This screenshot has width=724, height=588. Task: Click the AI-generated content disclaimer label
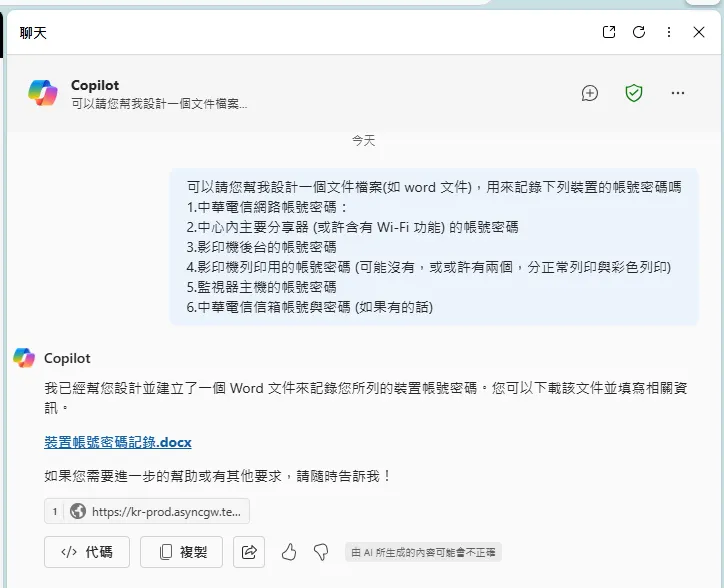[x=423, y=552]
